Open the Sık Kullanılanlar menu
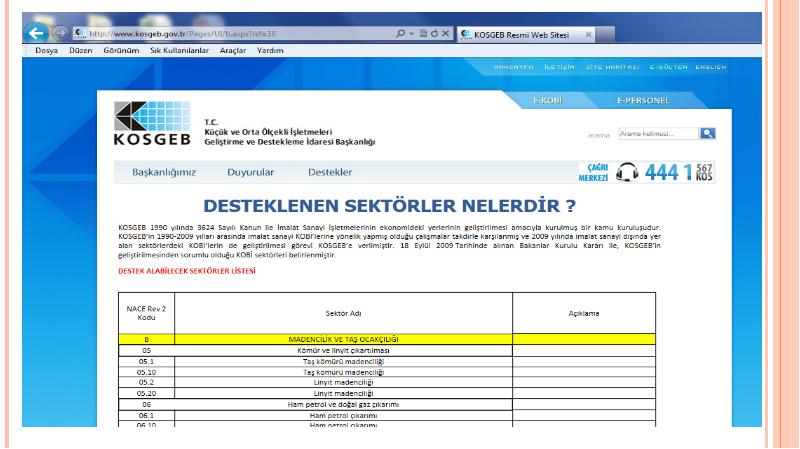This screenshot has height=449, width=800. [180, 51]
